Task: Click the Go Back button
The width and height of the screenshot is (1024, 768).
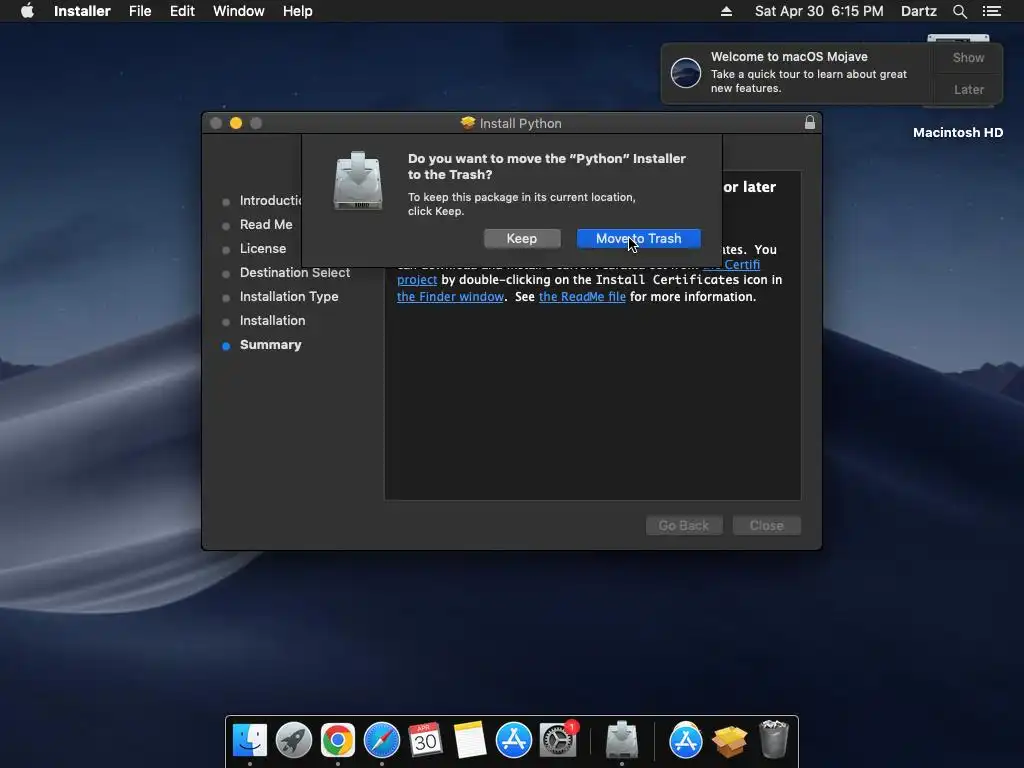Action: [684, 525]
